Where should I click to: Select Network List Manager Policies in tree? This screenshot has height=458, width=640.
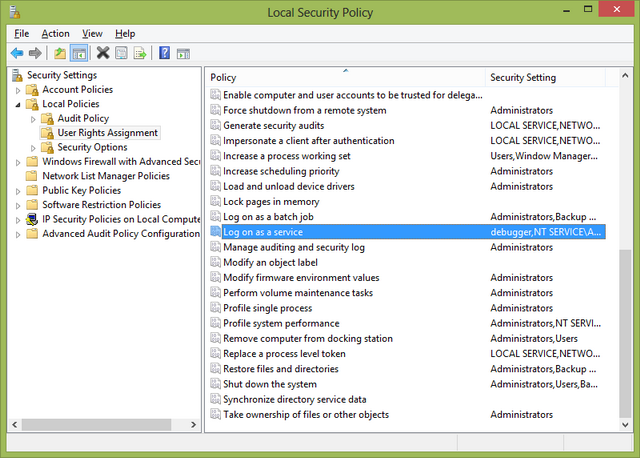coord(106,176)
